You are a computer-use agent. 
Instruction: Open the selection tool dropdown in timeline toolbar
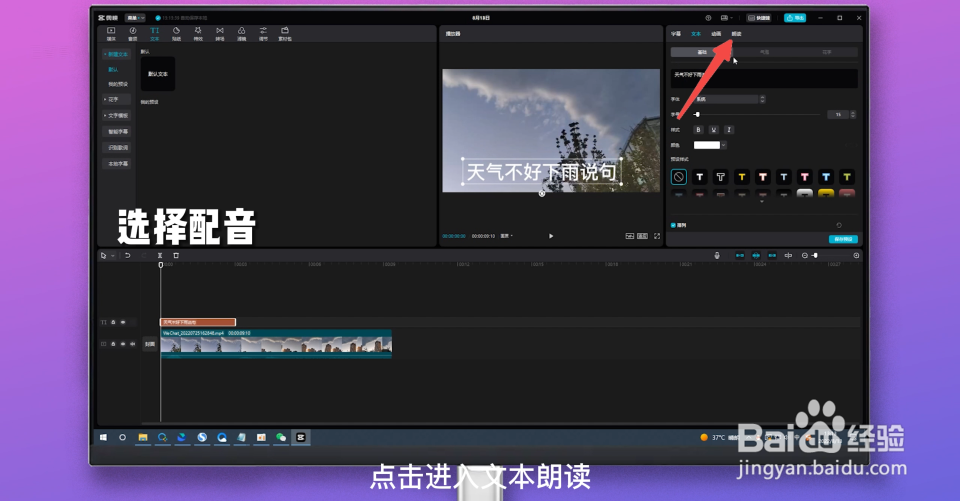pos(113,255)
